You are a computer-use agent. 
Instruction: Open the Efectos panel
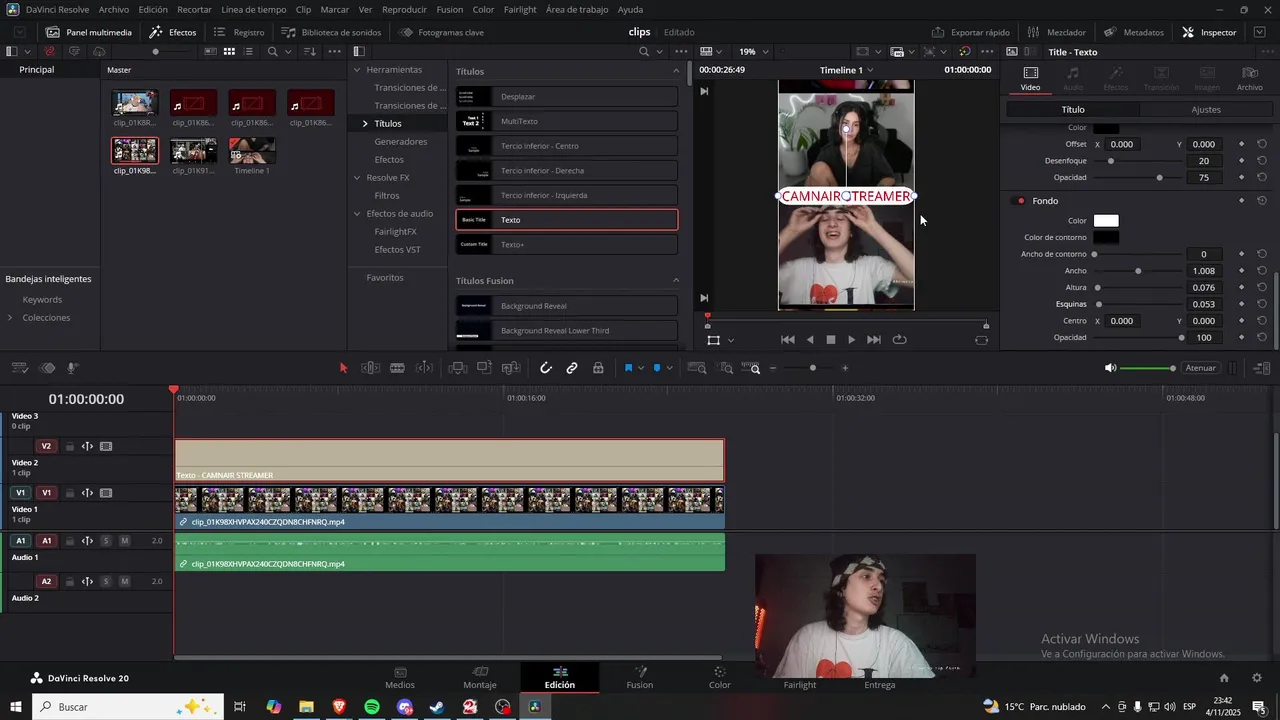(x=173, y=32)
